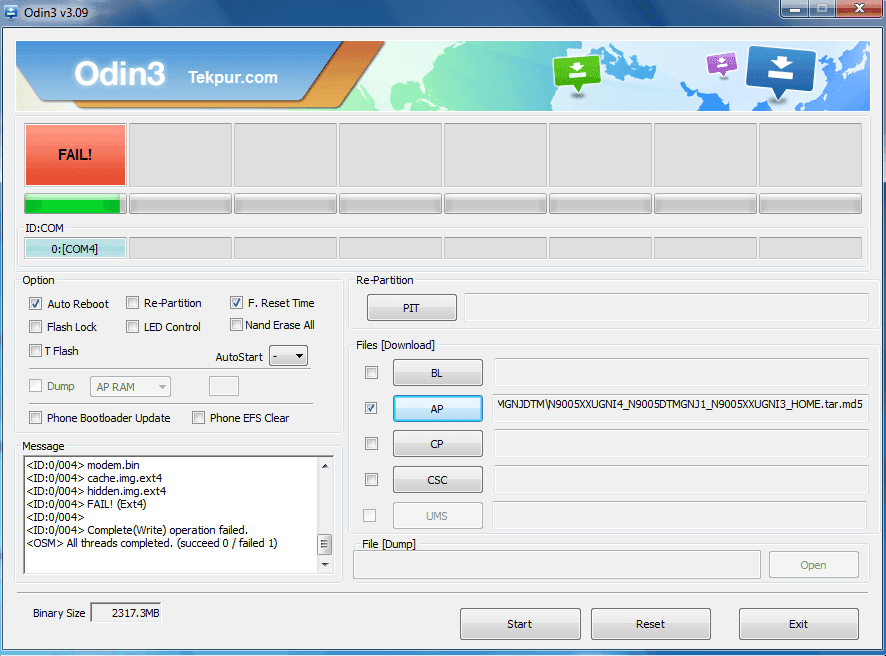Click the CSC file button
The width and height of the screenshot is (886, 656).
click(437, 480)
